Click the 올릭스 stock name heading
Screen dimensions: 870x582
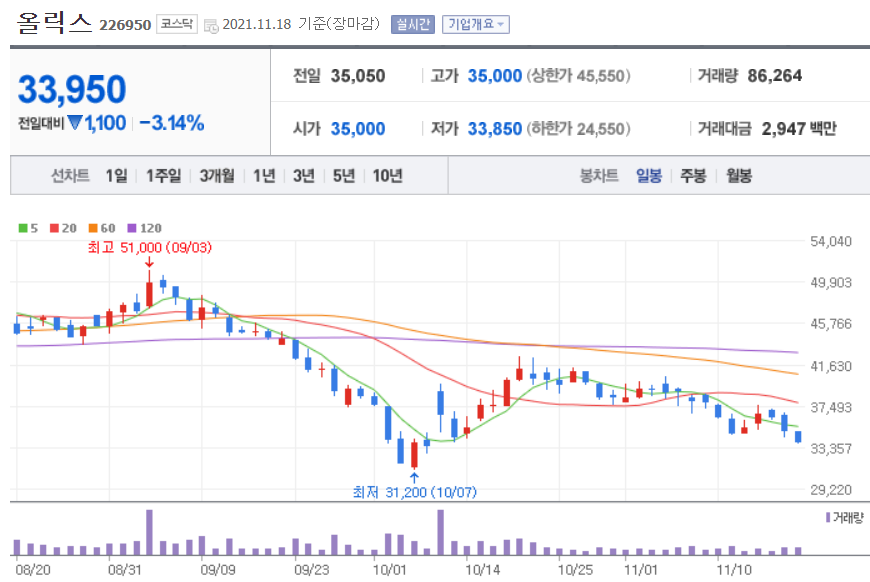54,23
